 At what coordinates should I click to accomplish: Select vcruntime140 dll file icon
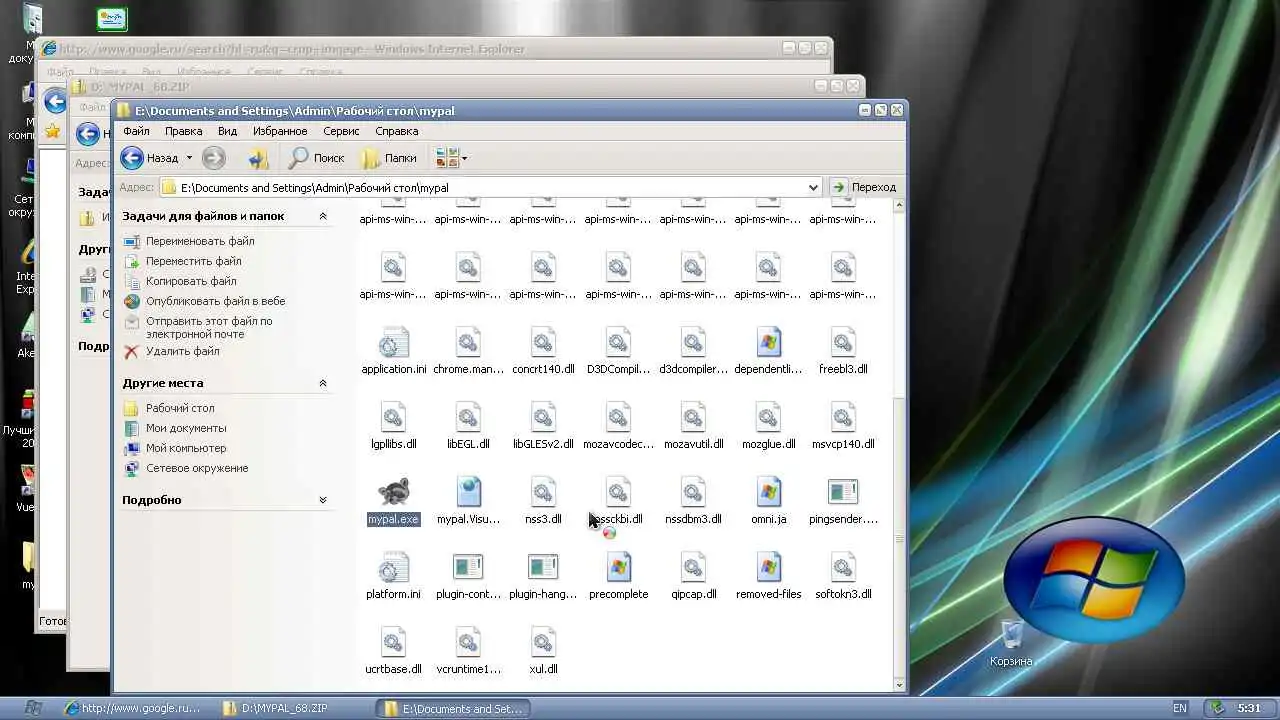(x=468, y=641)
